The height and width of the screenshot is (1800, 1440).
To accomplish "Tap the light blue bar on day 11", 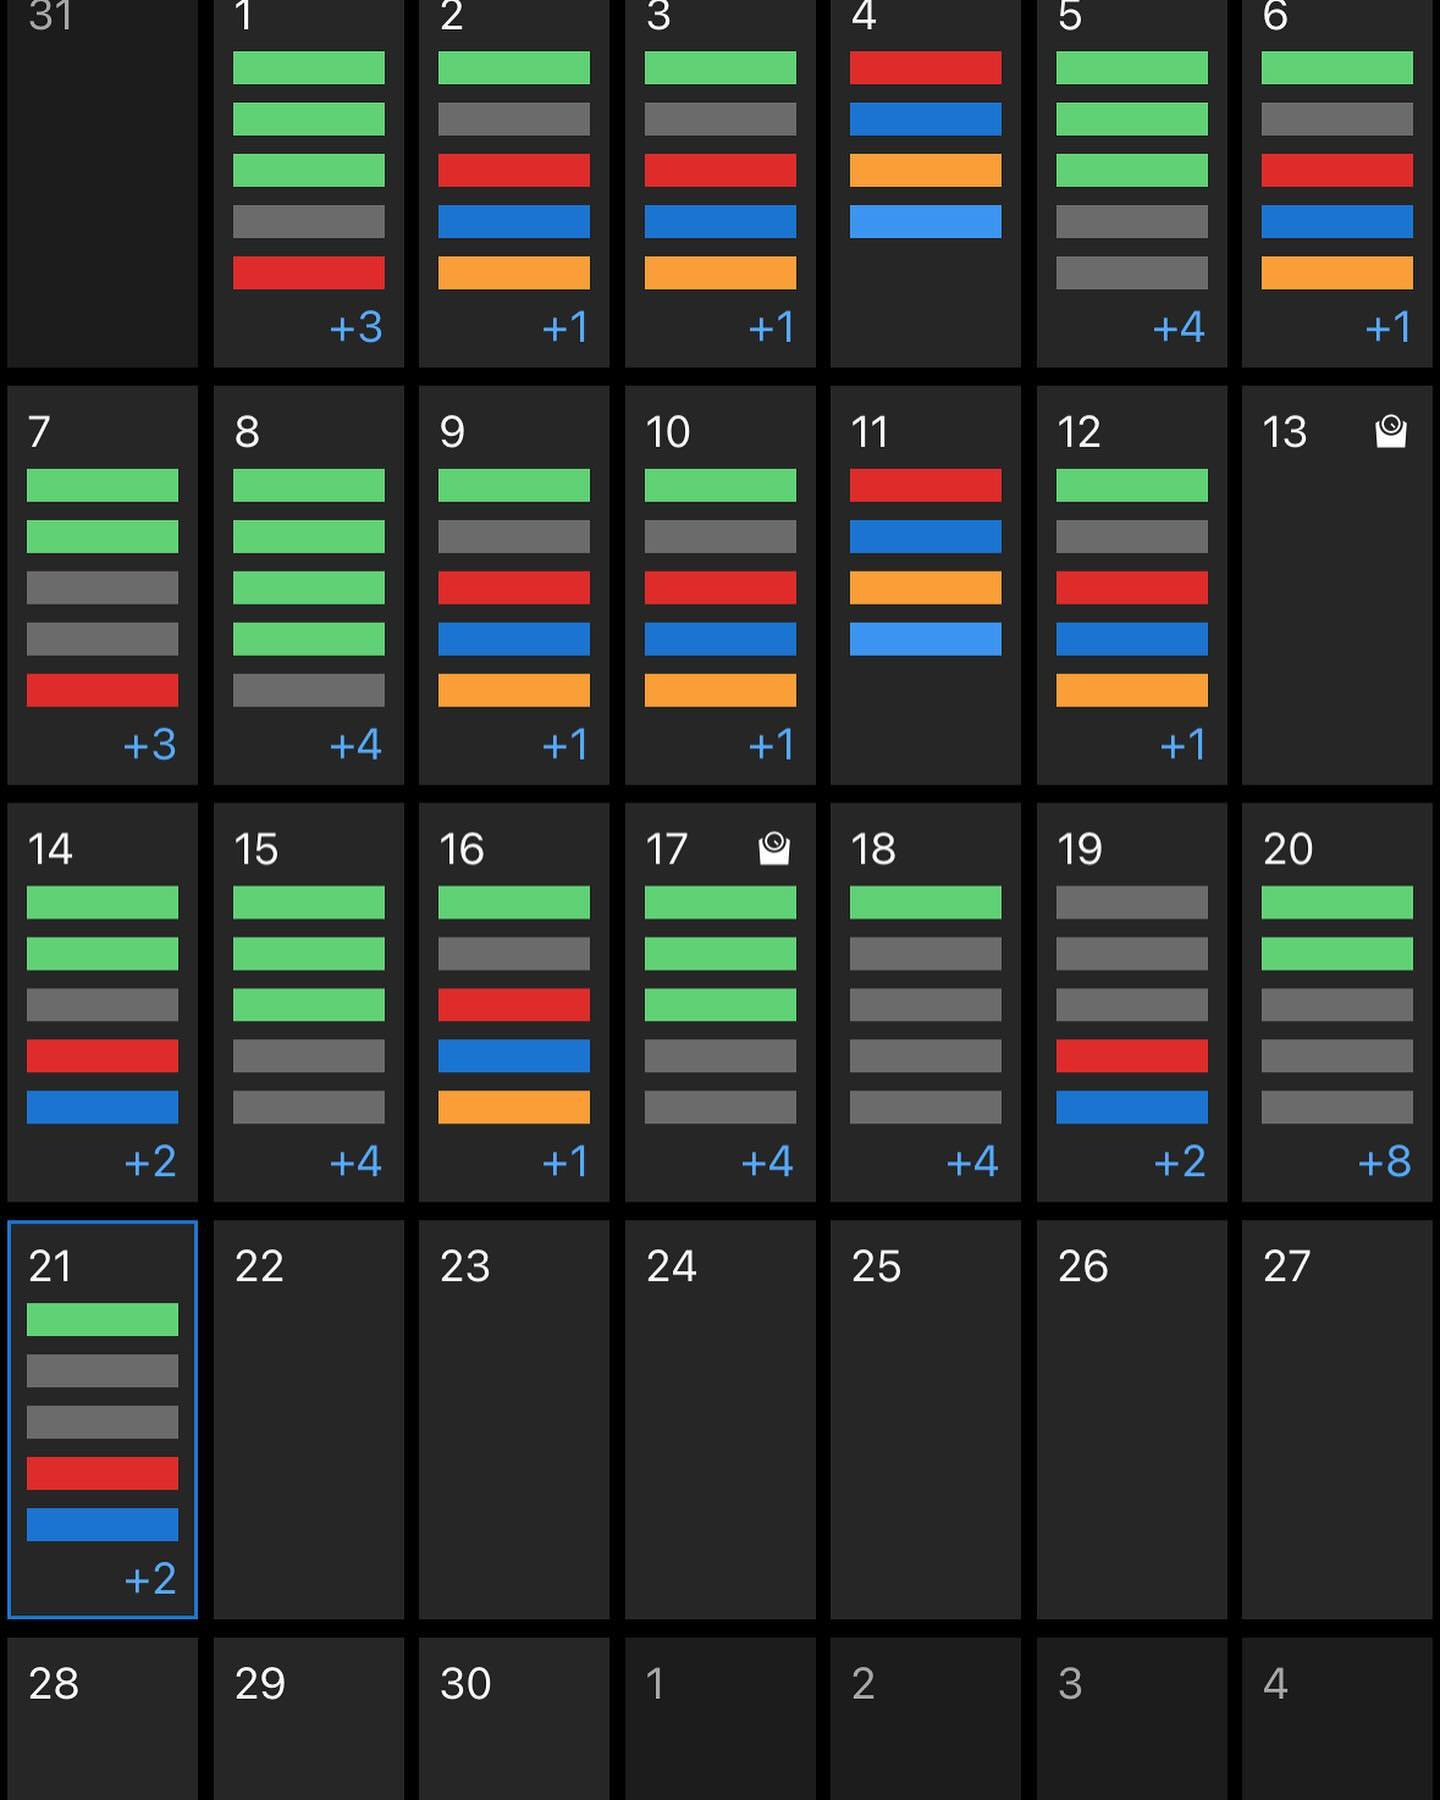I will point(925,639).
